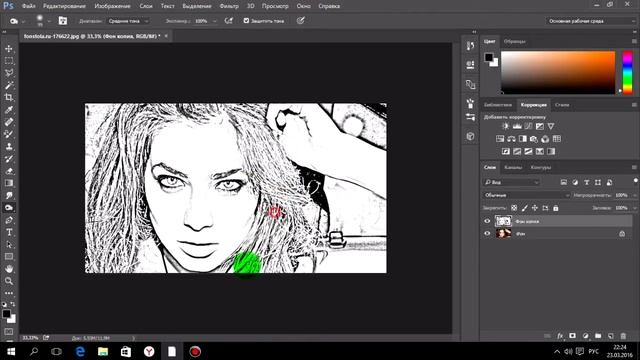Select the Pen tool

click(9, 220)
